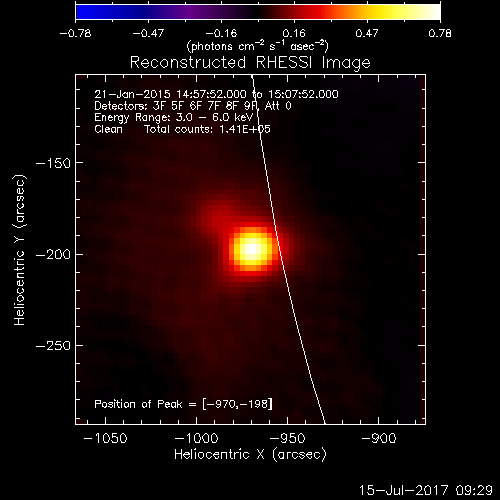Click the 'Position of Peak = [-970,-198]' text
This screenshot has width=500, height=500.
pyautogui.click(x=183, y=404)
